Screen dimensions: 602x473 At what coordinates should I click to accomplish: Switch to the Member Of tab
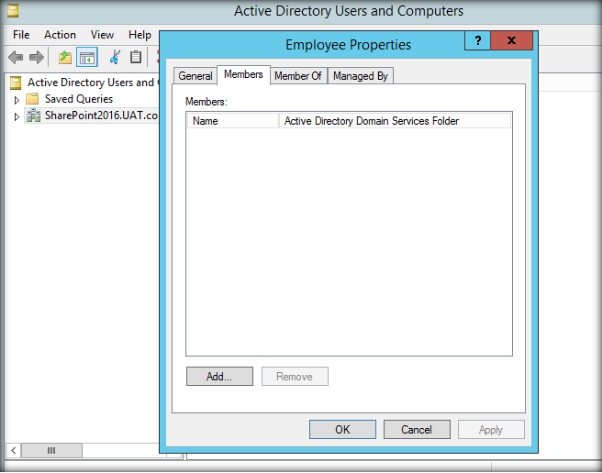point(298,76)
